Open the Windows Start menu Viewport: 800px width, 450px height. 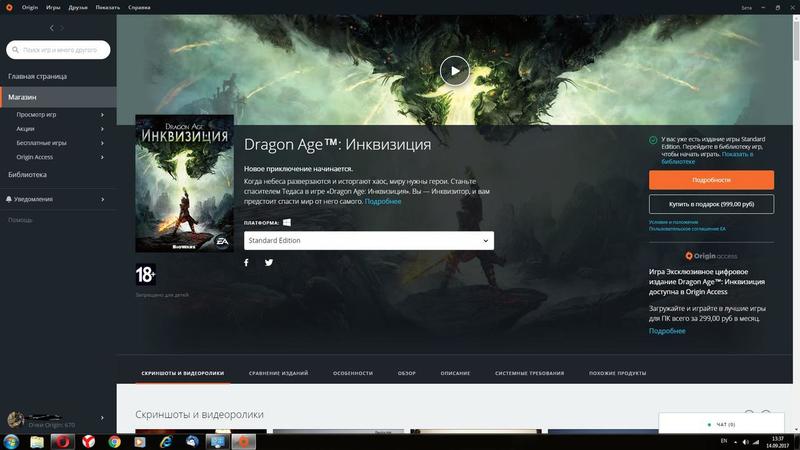click(11, 442)
